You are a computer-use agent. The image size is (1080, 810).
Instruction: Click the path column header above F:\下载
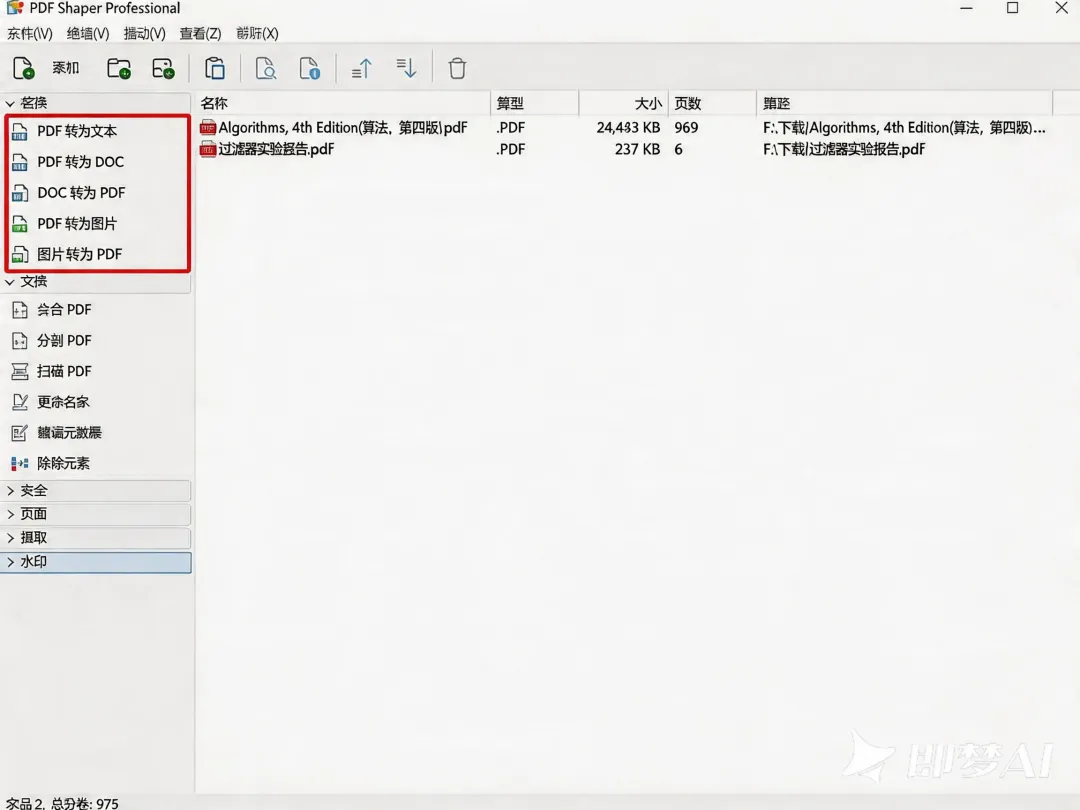pyautogui.click(x=904, y=103)
